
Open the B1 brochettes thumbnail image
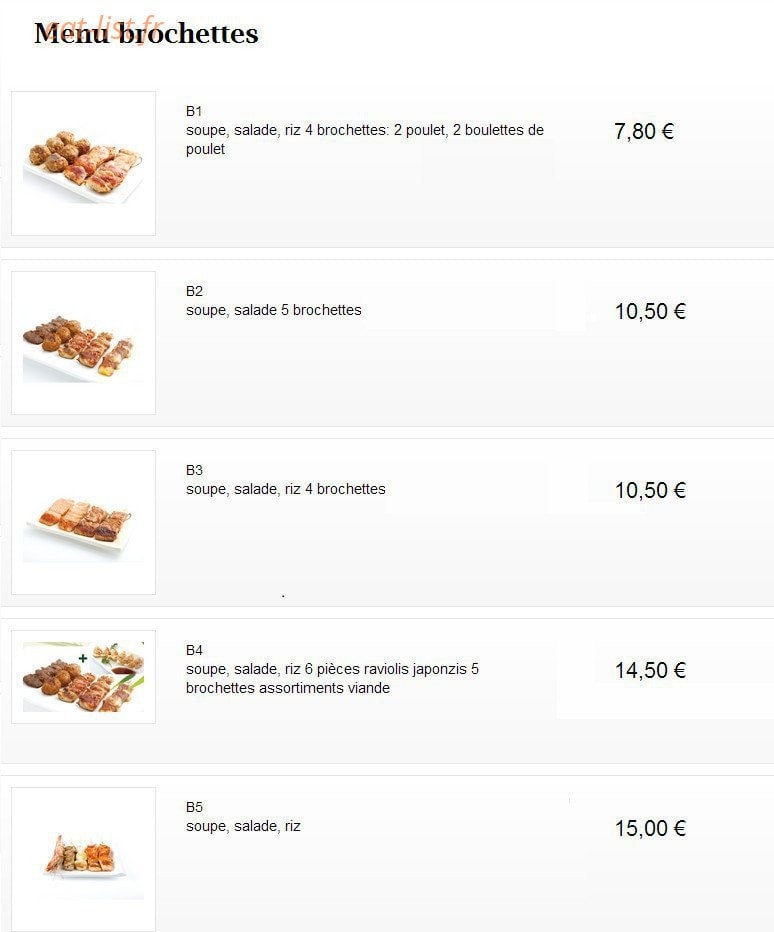pos(83,163)
